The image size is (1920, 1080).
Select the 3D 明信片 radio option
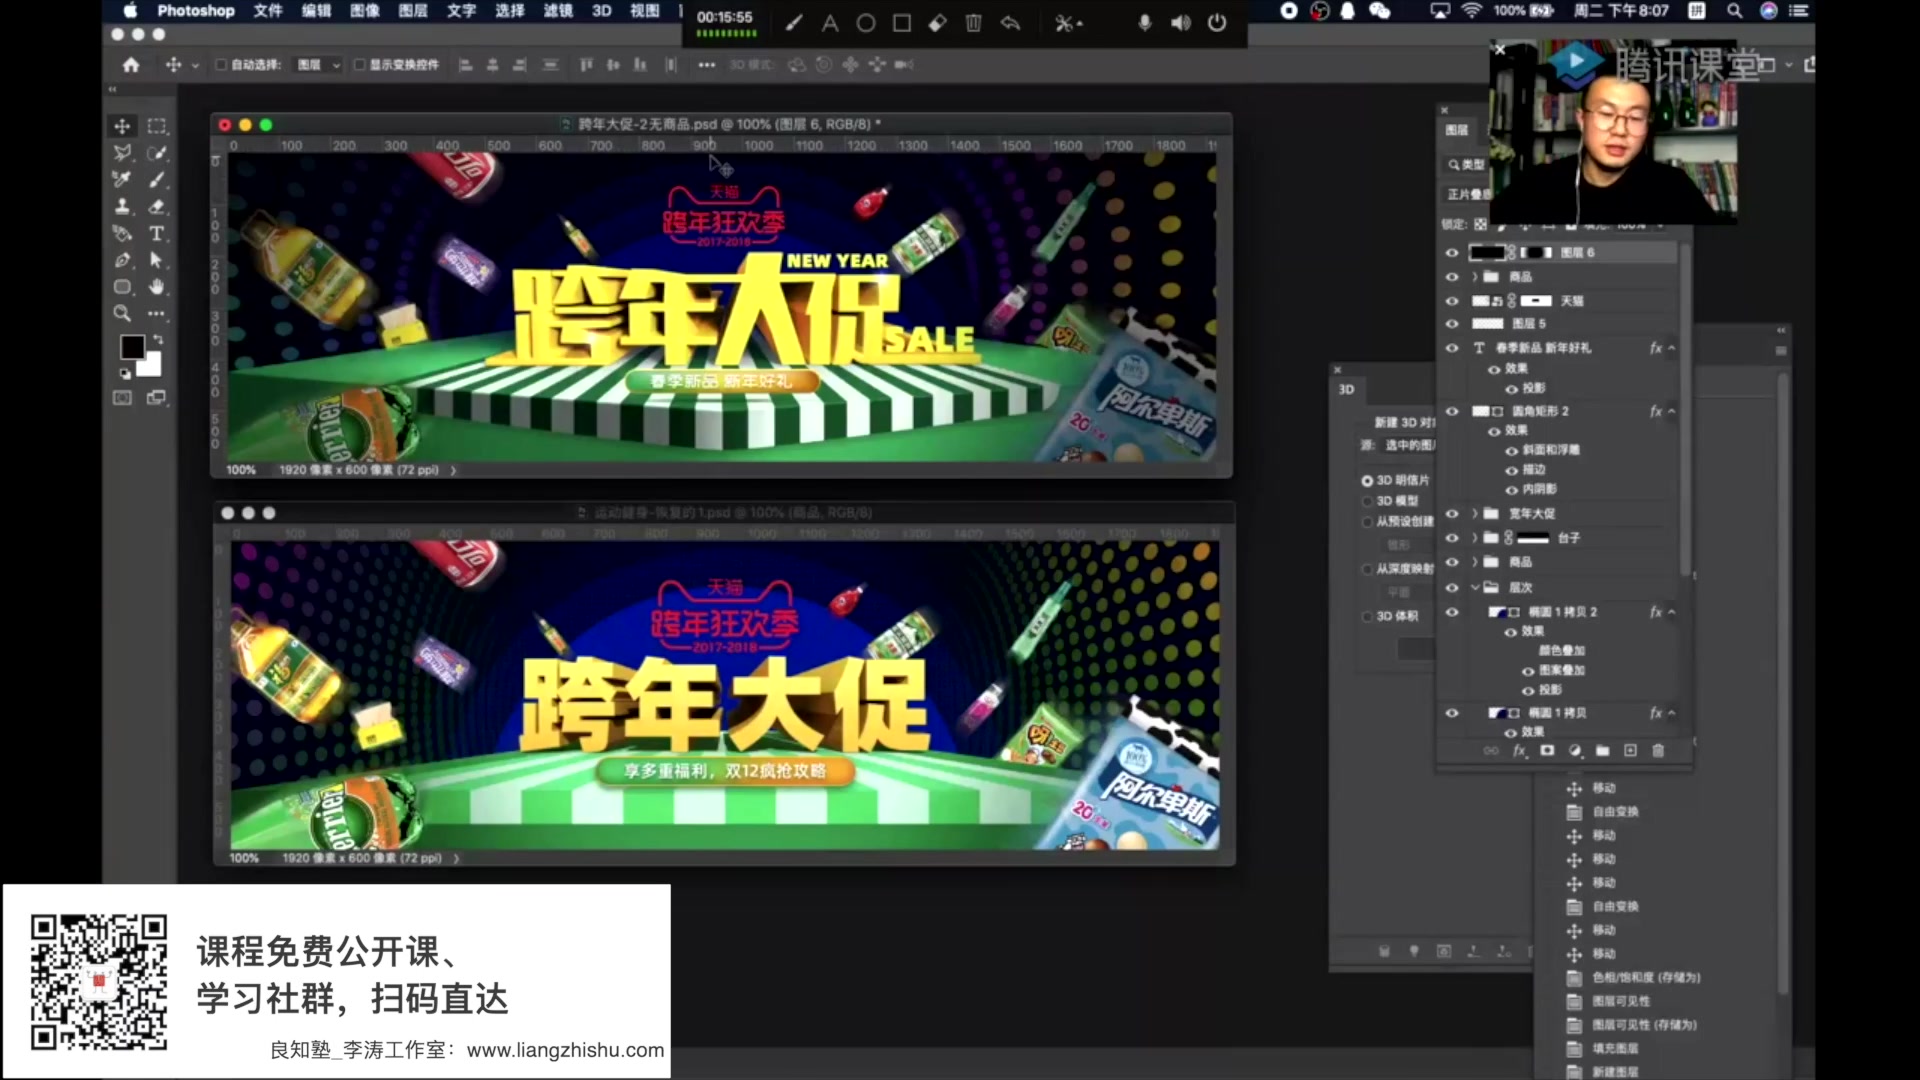[x=1367, y=481]
